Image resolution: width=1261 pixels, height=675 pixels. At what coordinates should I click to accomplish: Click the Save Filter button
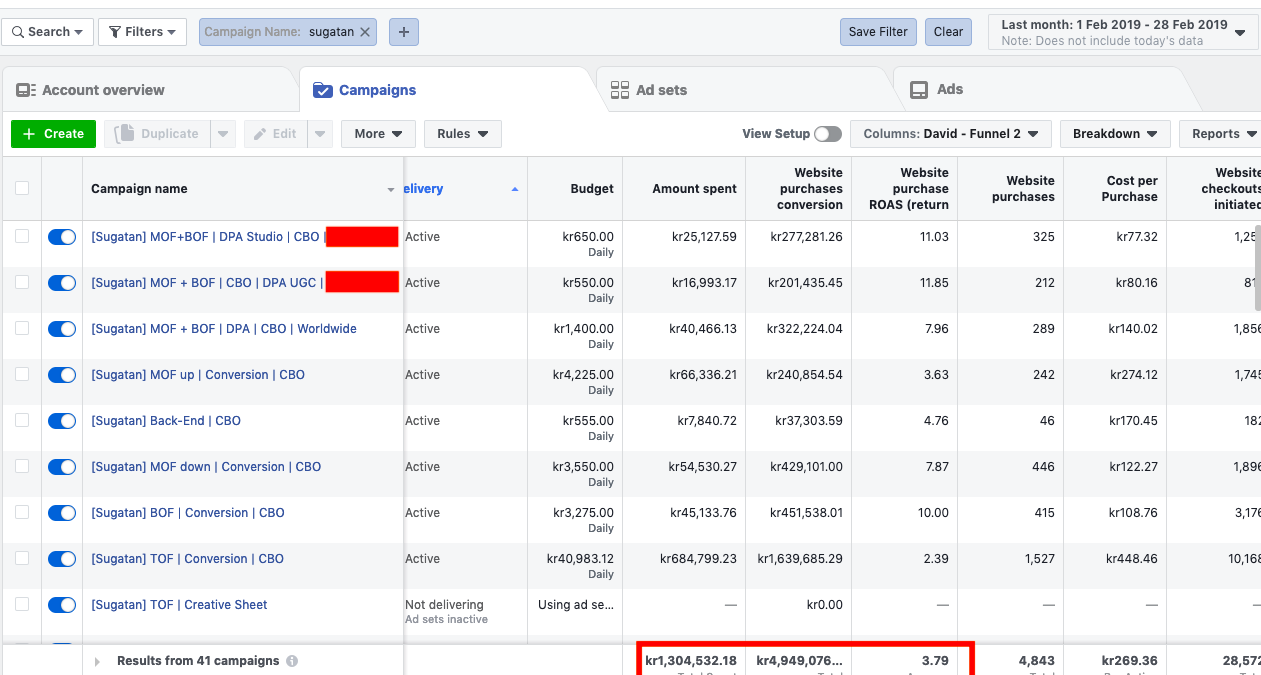pyautogui.click(x=877, y=31)
